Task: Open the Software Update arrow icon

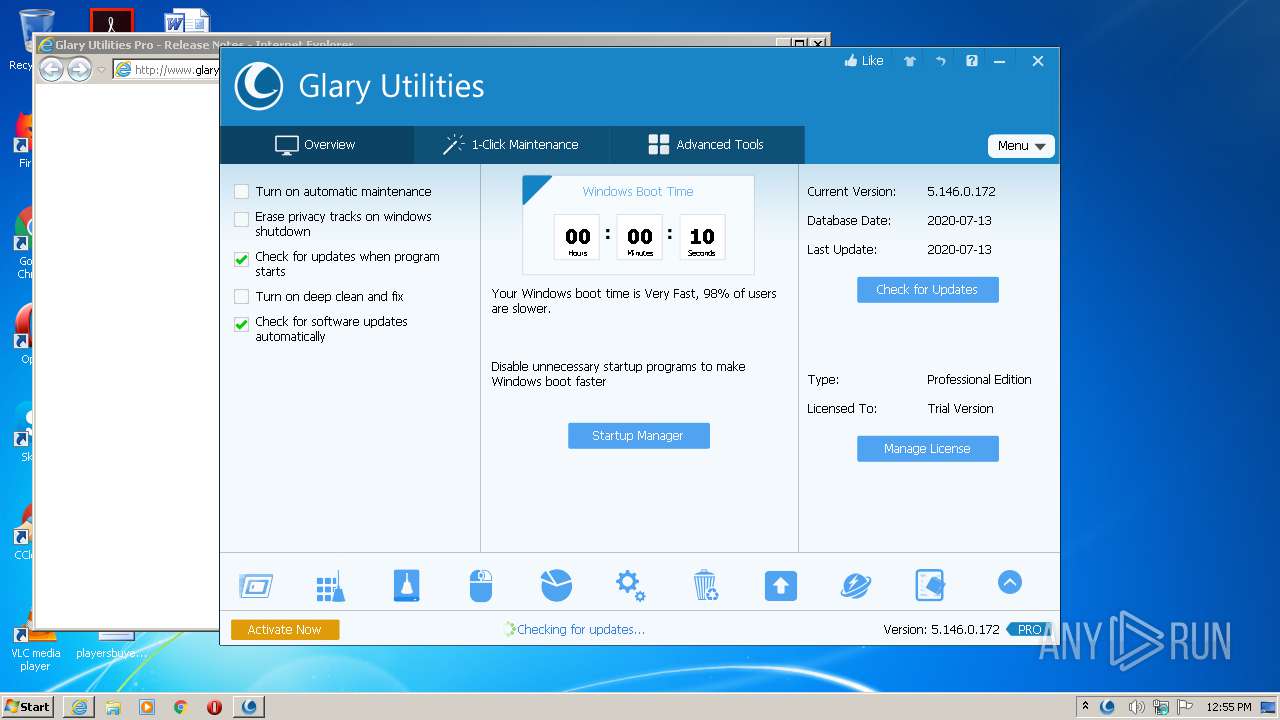Action: coord(780,585)
